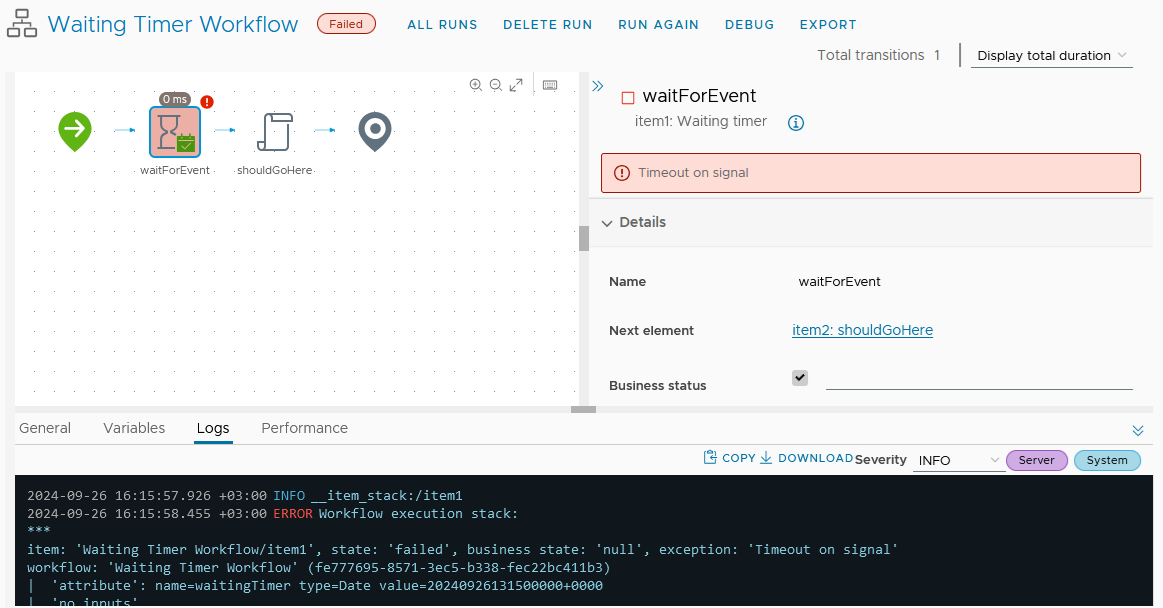Image resolution: width=1163 pixels, height=608 pixels.
Task: Click the DOWNLOAD logs button
Action: click(806, 458)
